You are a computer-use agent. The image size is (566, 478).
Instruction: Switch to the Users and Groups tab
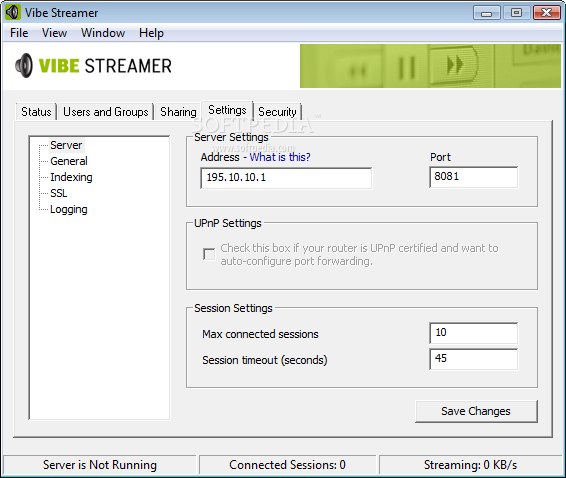(x=106, y=112)
